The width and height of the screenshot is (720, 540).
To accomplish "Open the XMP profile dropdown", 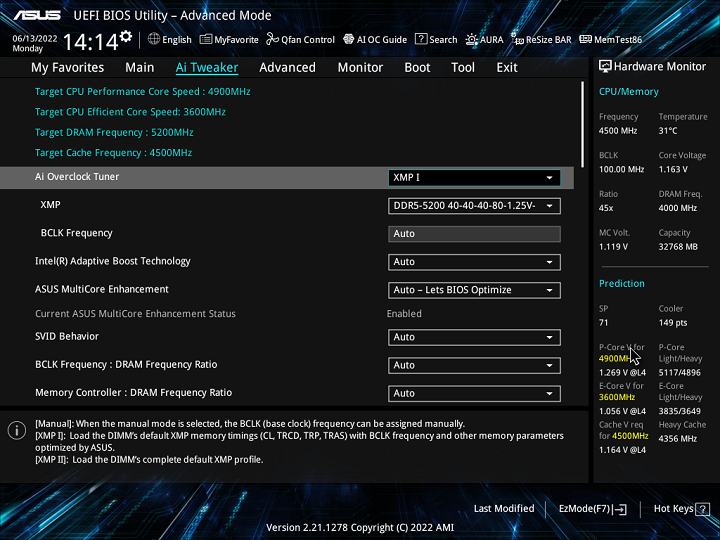I will click(x=474, y=206).
